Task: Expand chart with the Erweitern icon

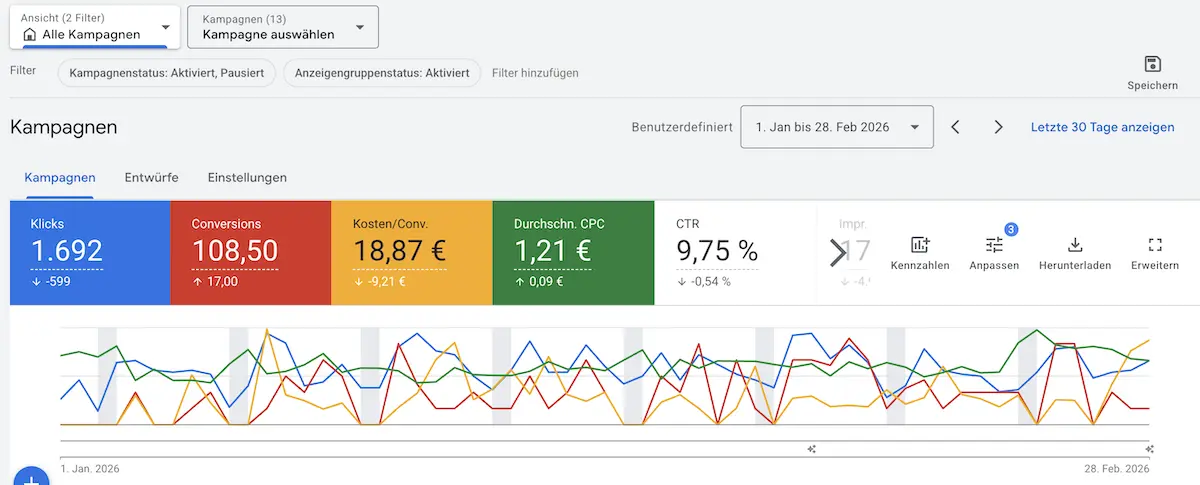Action: 1155,245
